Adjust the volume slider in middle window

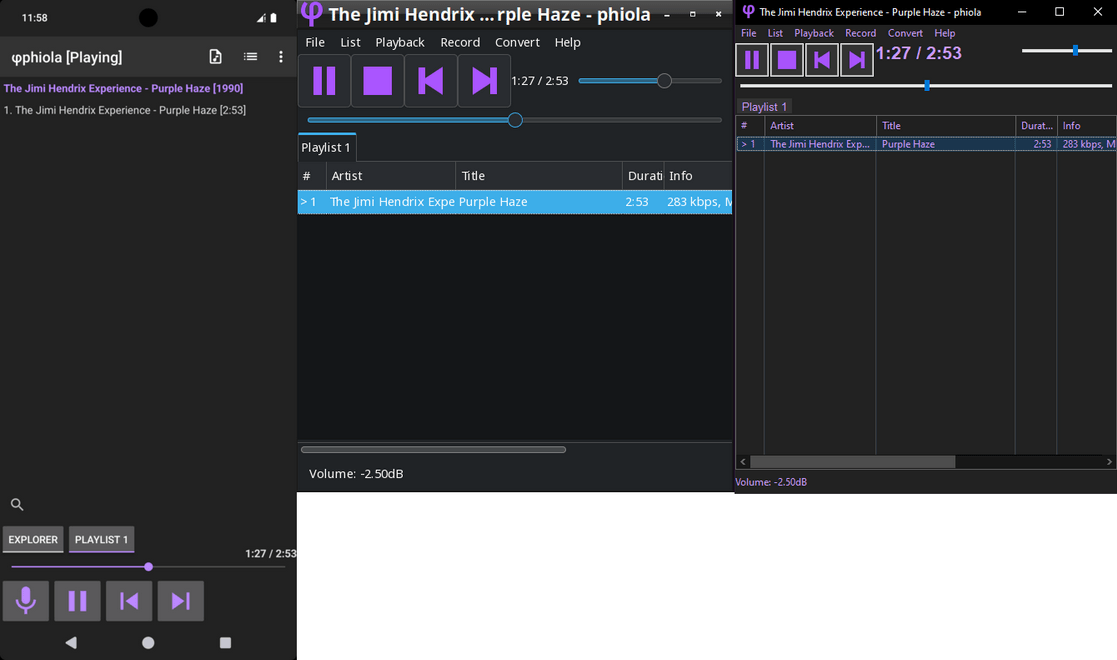pyautogui.click(x=650, y=81)
